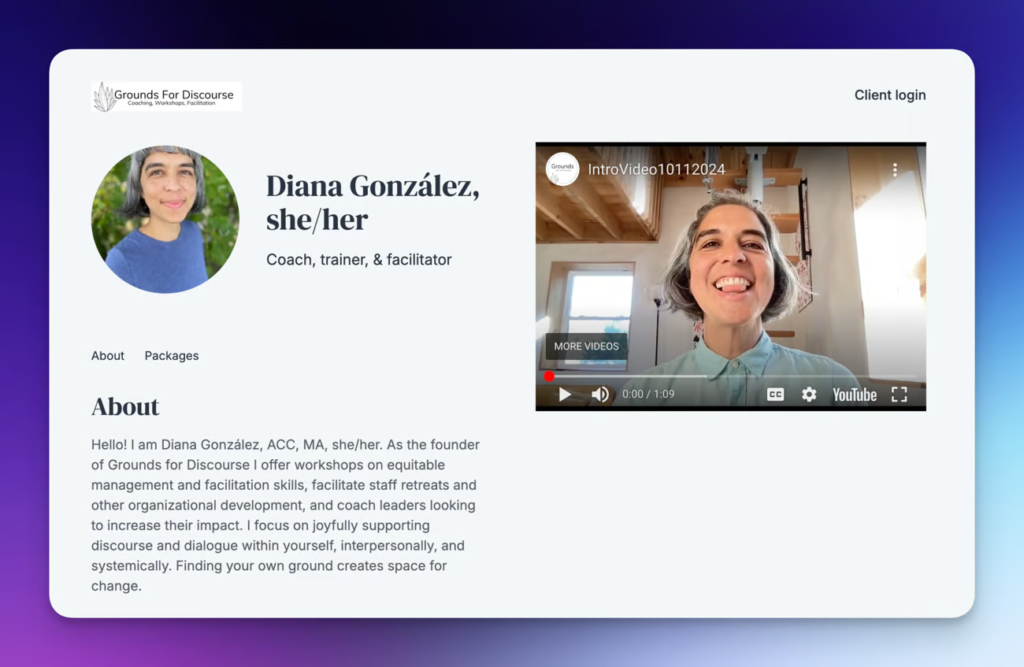1024x667 pixels.
Task: Click the YouTube logo in the player
Action: [854, 395]
